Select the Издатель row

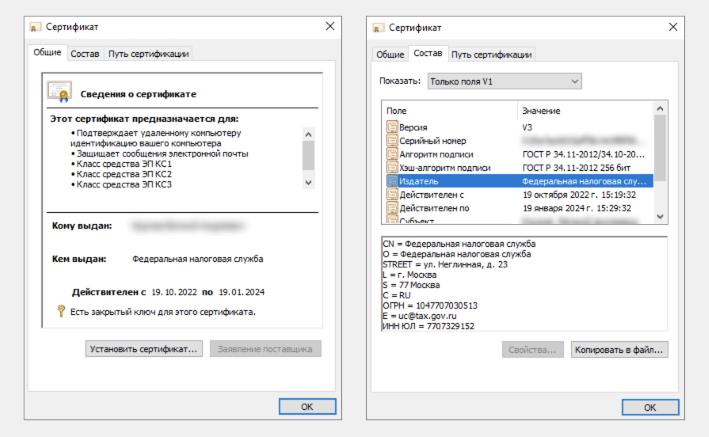pyautogui.click(x=520, y=181)
